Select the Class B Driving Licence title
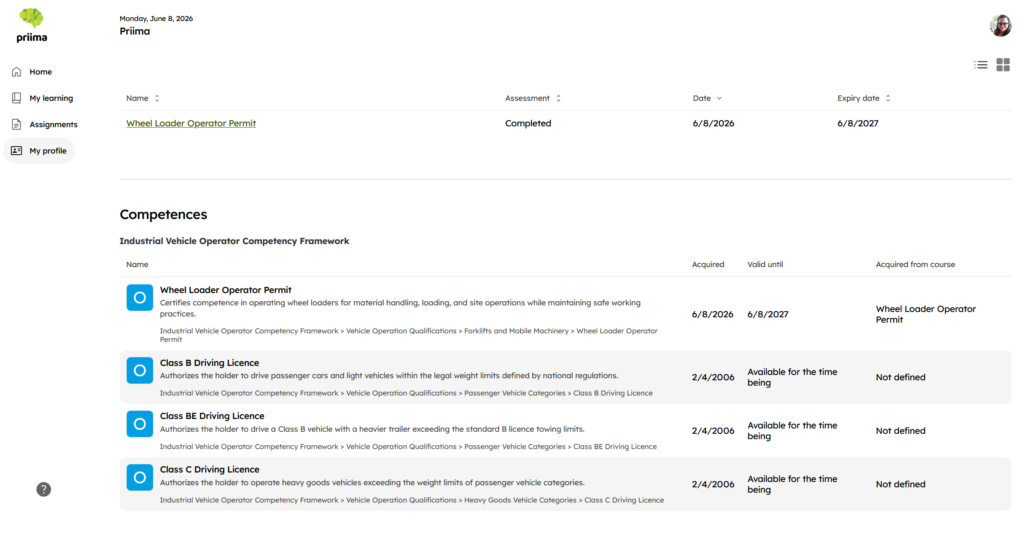1024x533 pixels. click(x=210, y=363)
